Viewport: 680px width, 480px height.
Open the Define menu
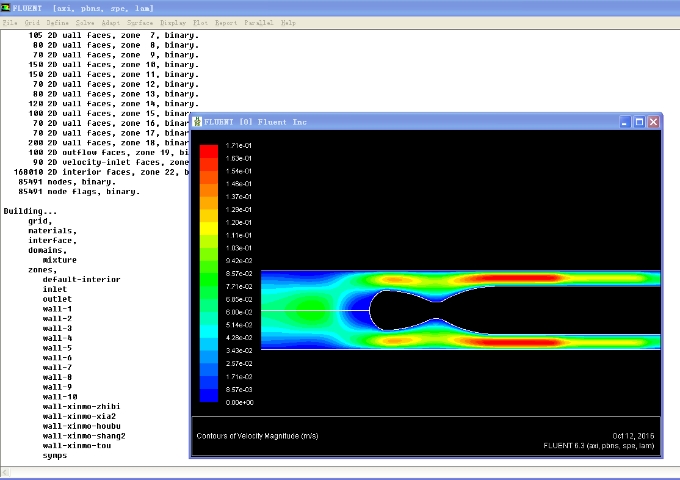tap(58, 22)
